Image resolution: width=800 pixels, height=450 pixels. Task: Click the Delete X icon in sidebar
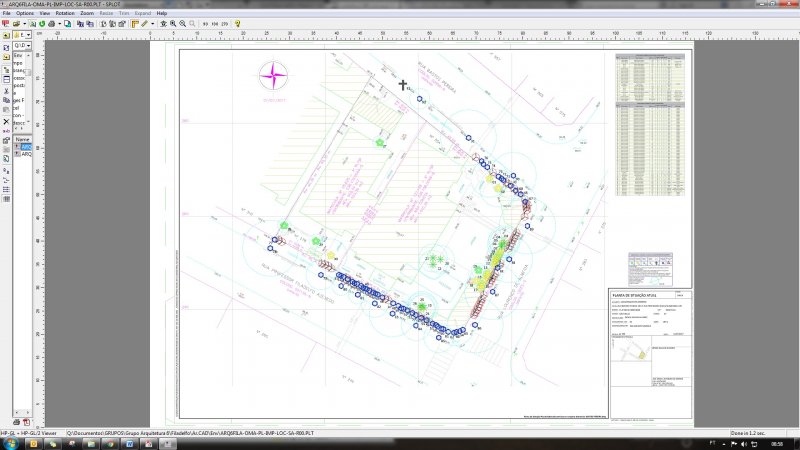tap(6, 121)
